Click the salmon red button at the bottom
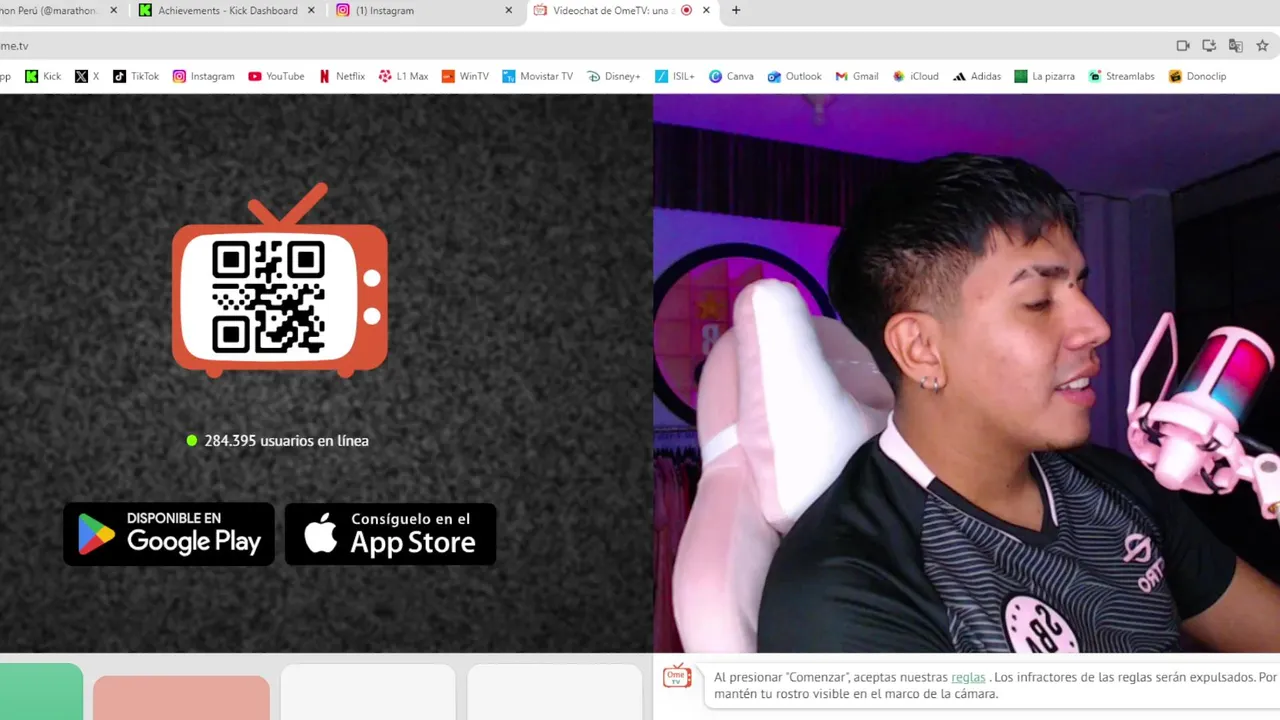Screen dimensions: 1280x720 [181, 698]
